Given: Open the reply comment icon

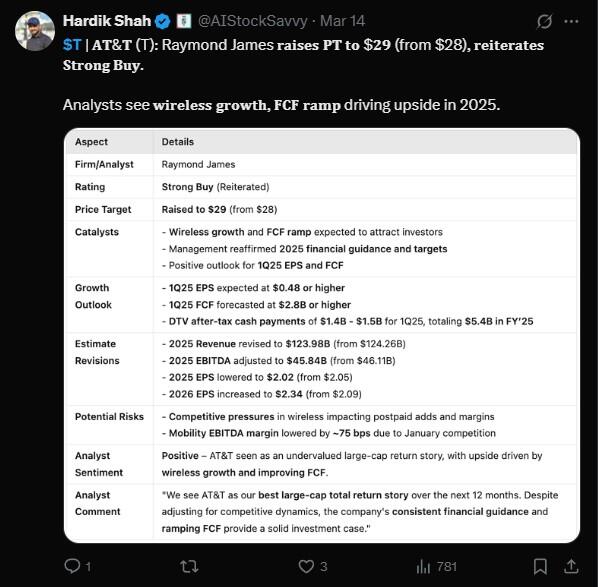Looking at the screenshot, I should tap(72, 566).
